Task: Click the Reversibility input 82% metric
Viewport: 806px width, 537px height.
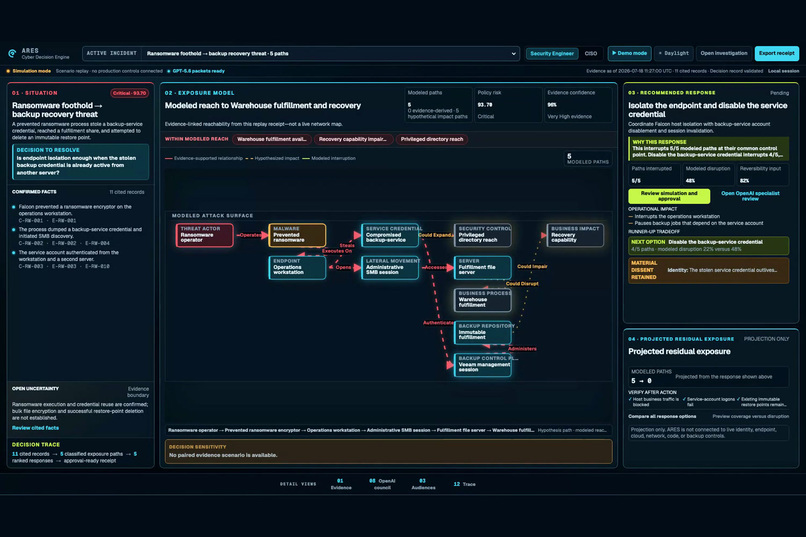Action: [763, 175]
